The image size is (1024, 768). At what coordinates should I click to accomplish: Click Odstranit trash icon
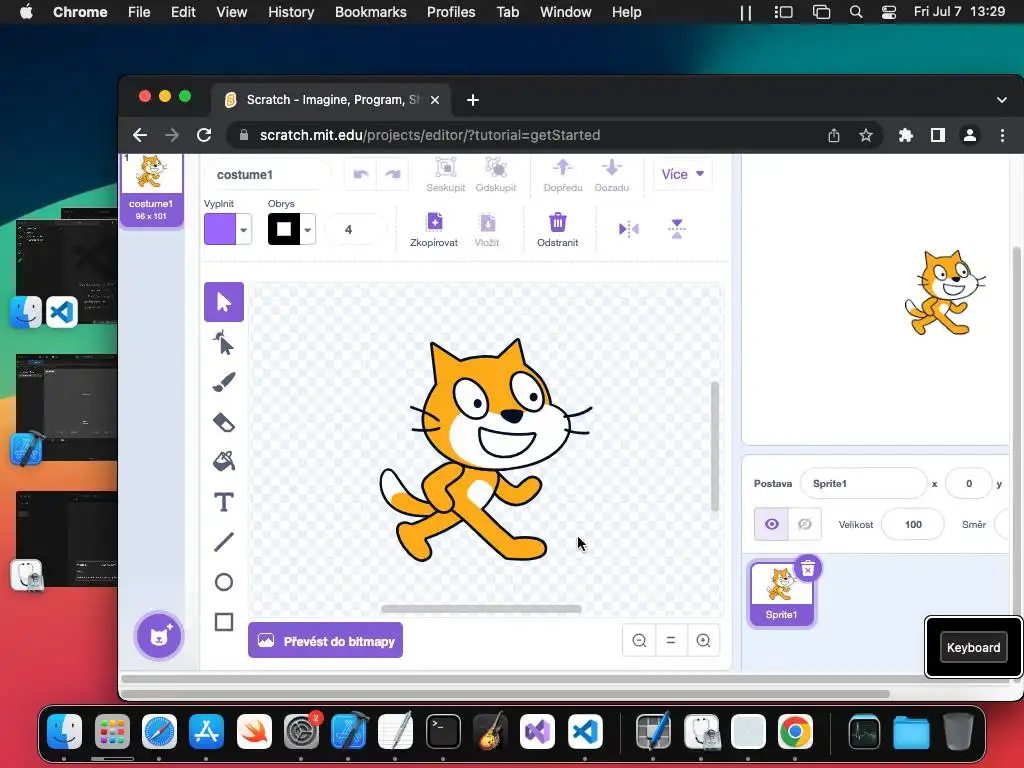[x=558, y=223]
